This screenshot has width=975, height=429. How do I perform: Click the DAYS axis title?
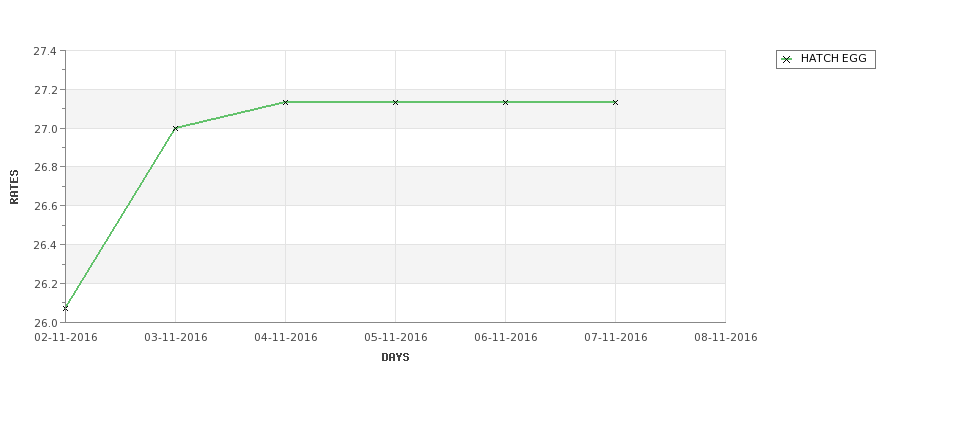click(395, 358)
